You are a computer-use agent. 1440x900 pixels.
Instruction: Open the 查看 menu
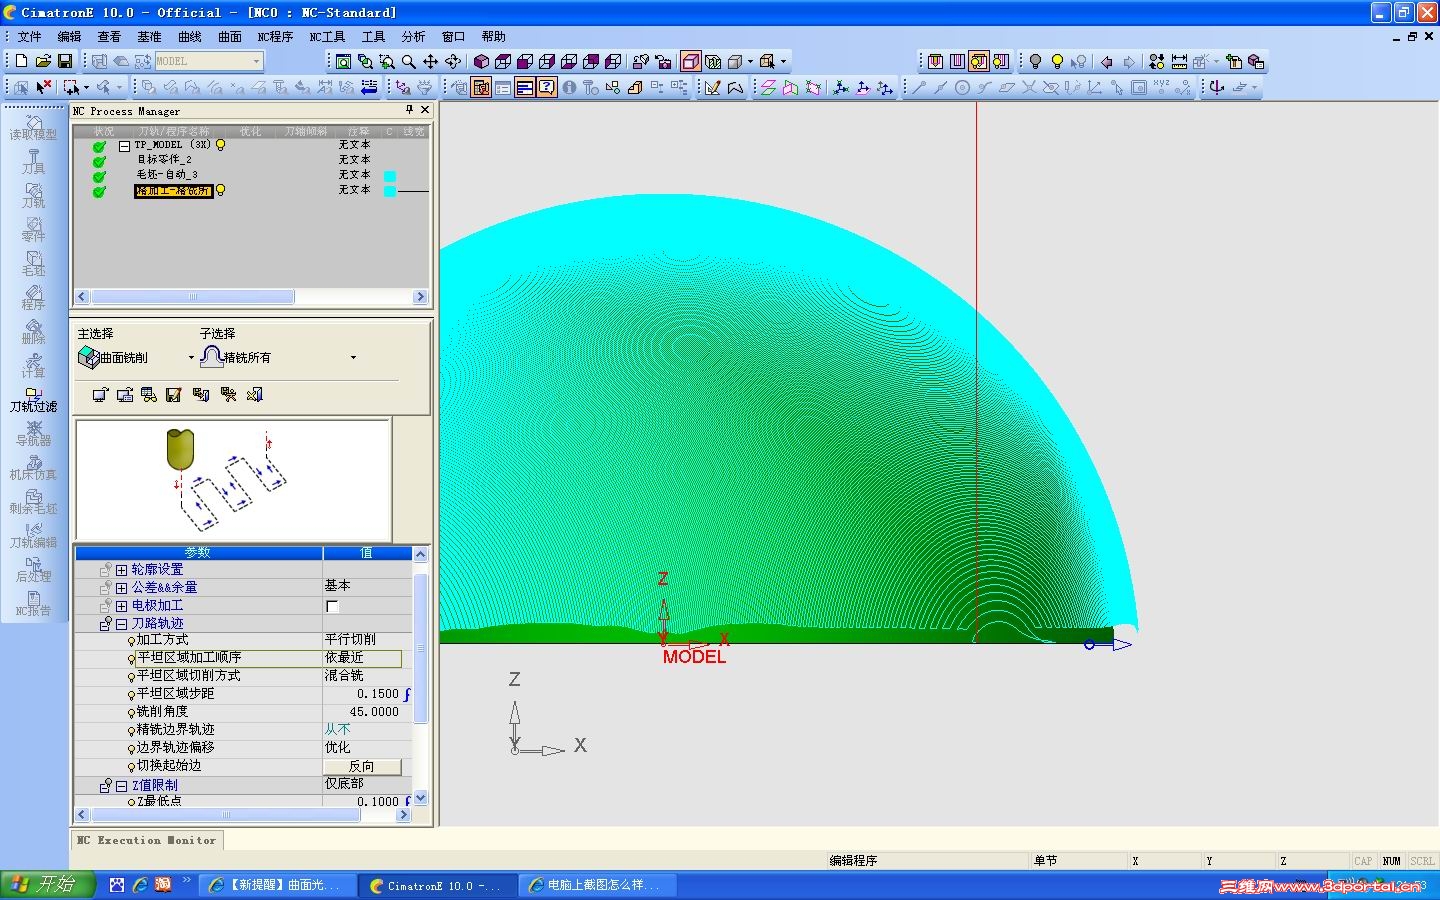tap(109, 37)
